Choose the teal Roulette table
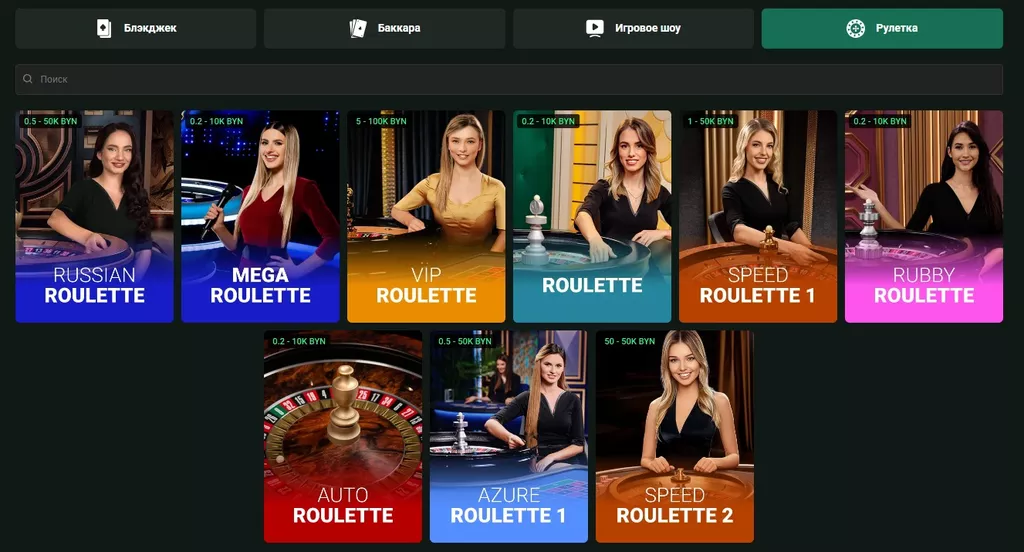 click(x=592, y=216)
